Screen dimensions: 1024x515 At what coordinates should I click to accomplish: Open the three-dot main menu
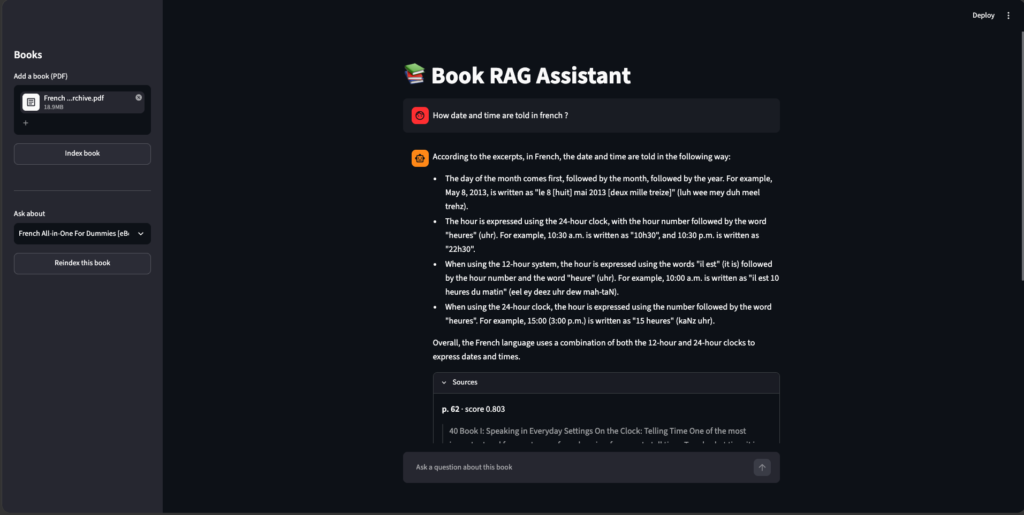[1008, 16]
